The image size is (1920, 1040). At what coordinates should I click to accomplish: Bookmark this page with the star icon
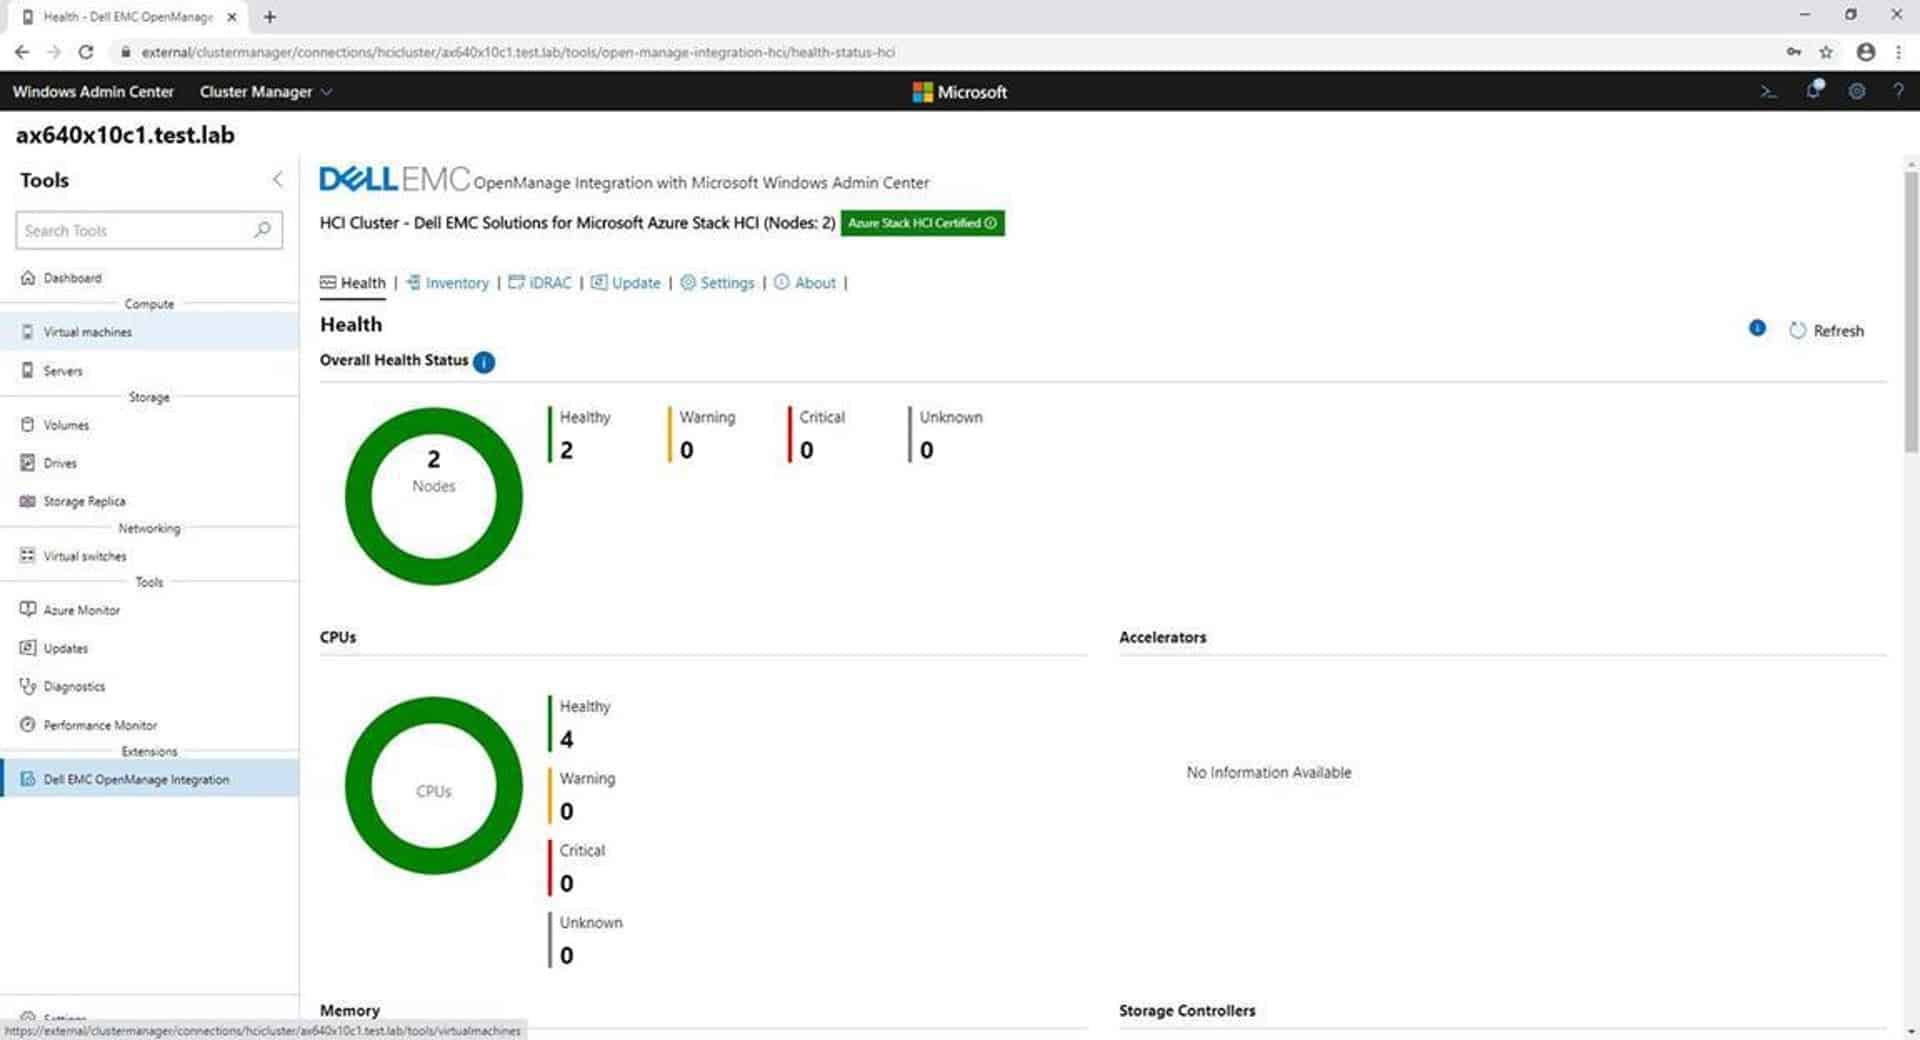point(1826,52)
